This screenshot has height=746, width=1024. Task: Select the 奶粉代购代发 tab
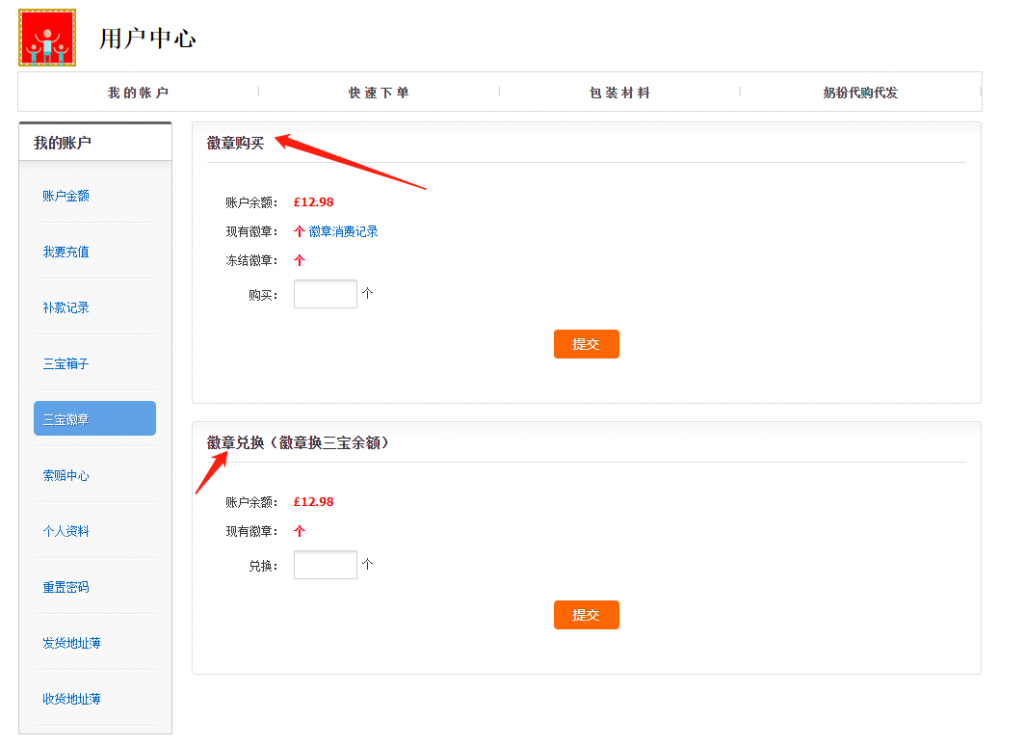click(x=860, y=93)
